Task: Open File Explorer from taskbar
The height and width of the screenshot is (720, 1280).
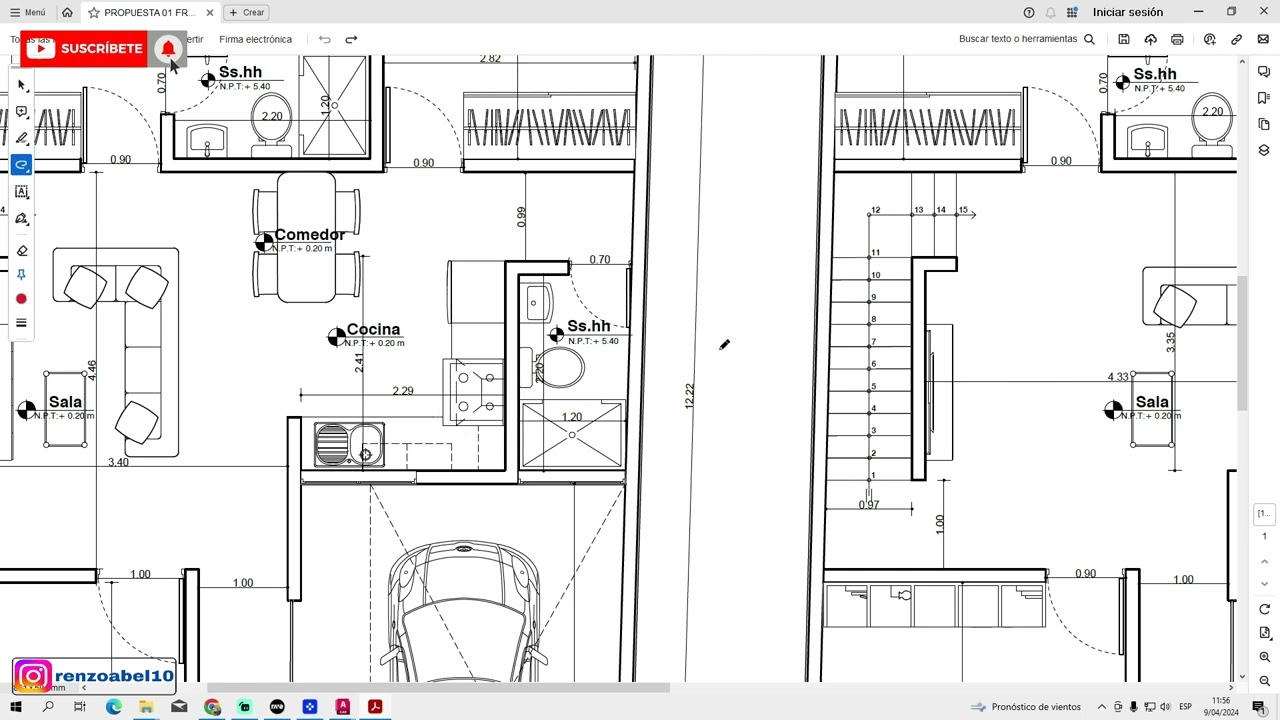Action: [146, 707]
